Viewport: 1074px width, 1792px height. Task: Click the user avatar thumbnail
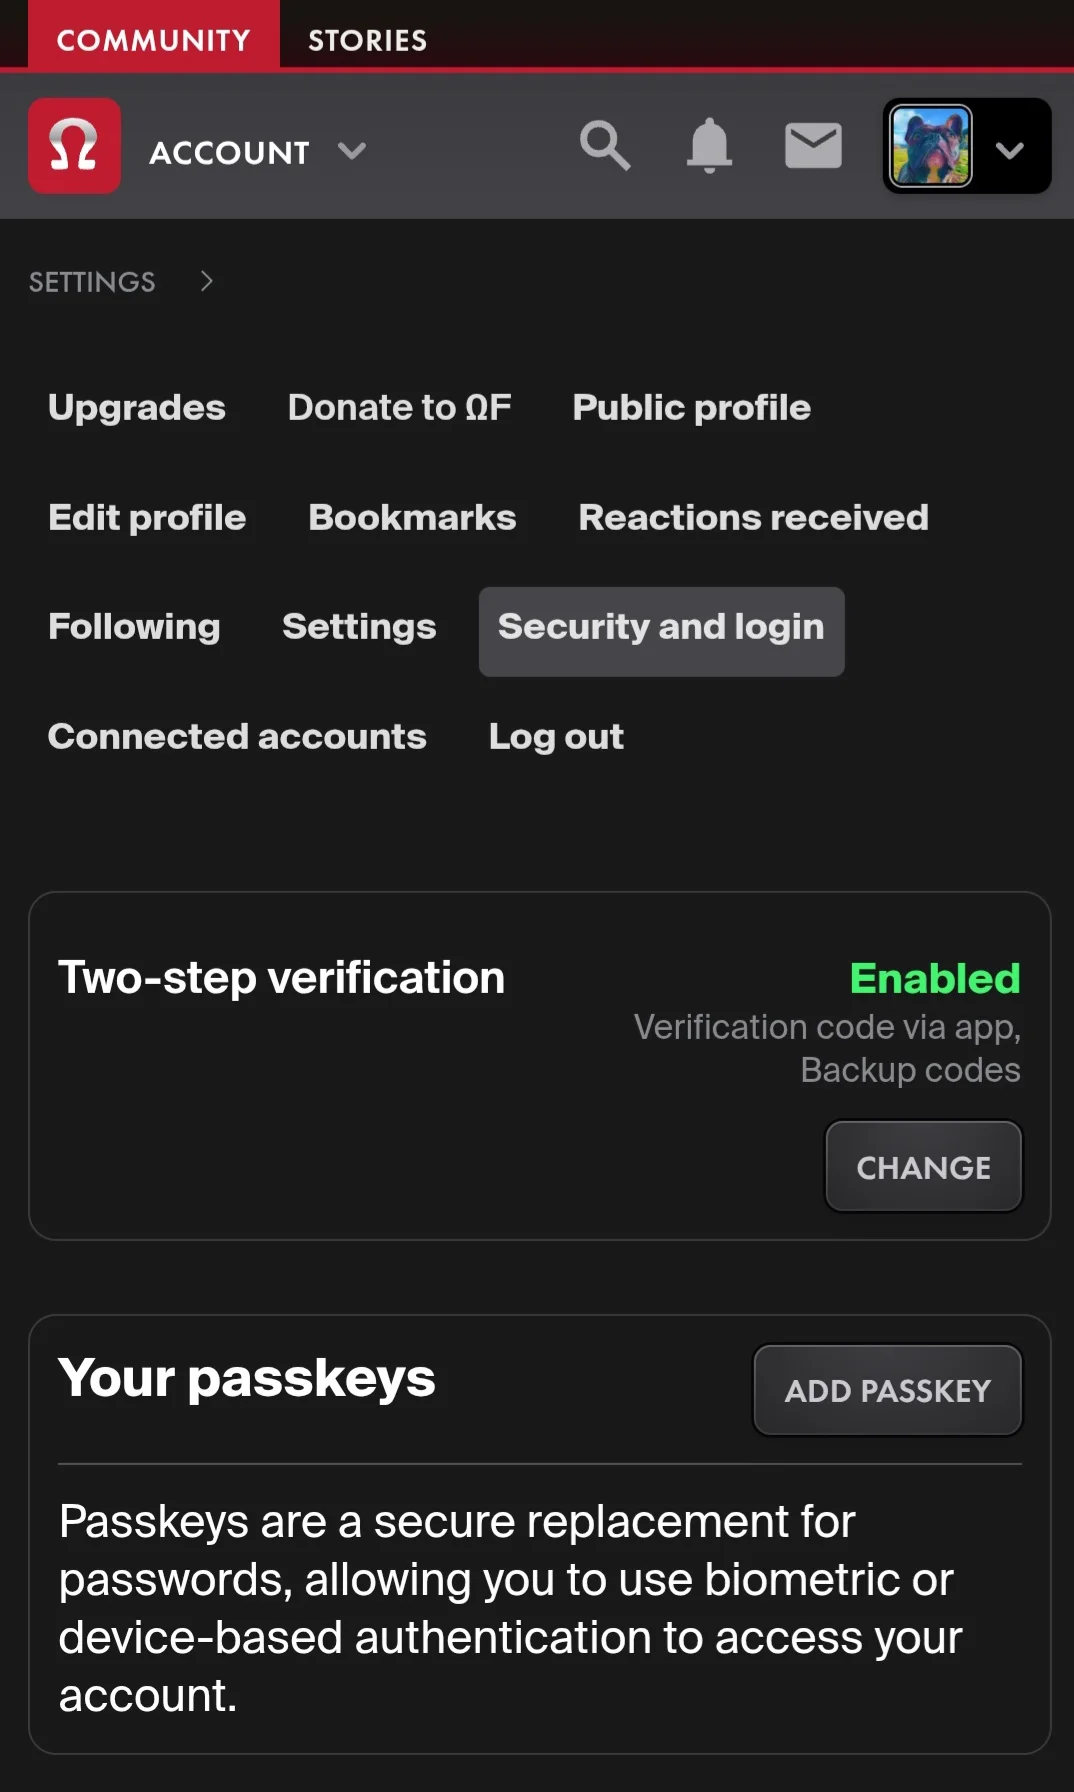[931, 146]
